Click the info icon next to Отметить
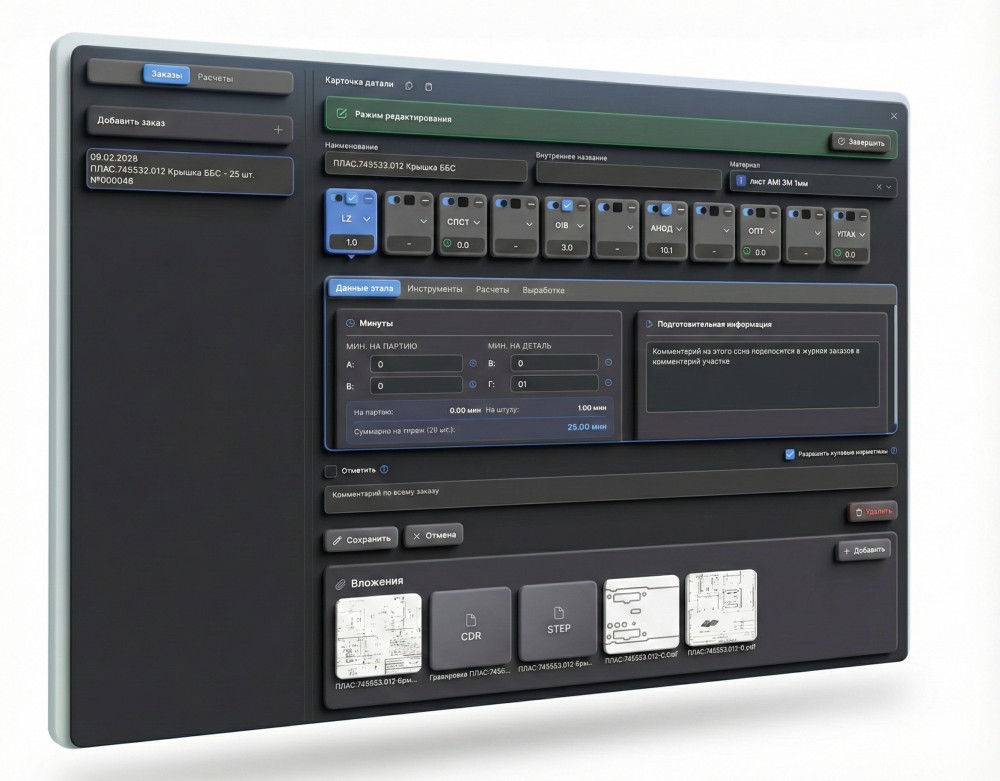The height and width of the screenshot is (781, 1000). pyautogui.click(x=384, y=469)
